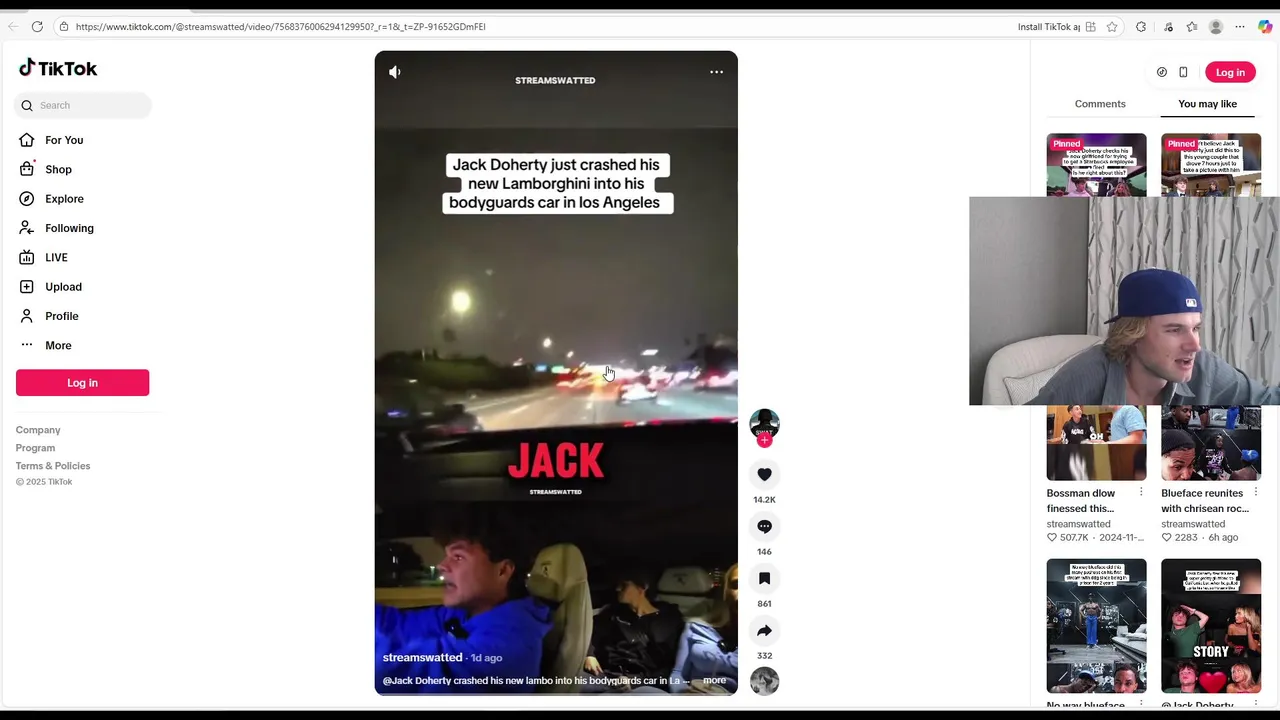Click the TikTok logo
Viewport: 1280px width, 720px height.
tap(58, 68)
